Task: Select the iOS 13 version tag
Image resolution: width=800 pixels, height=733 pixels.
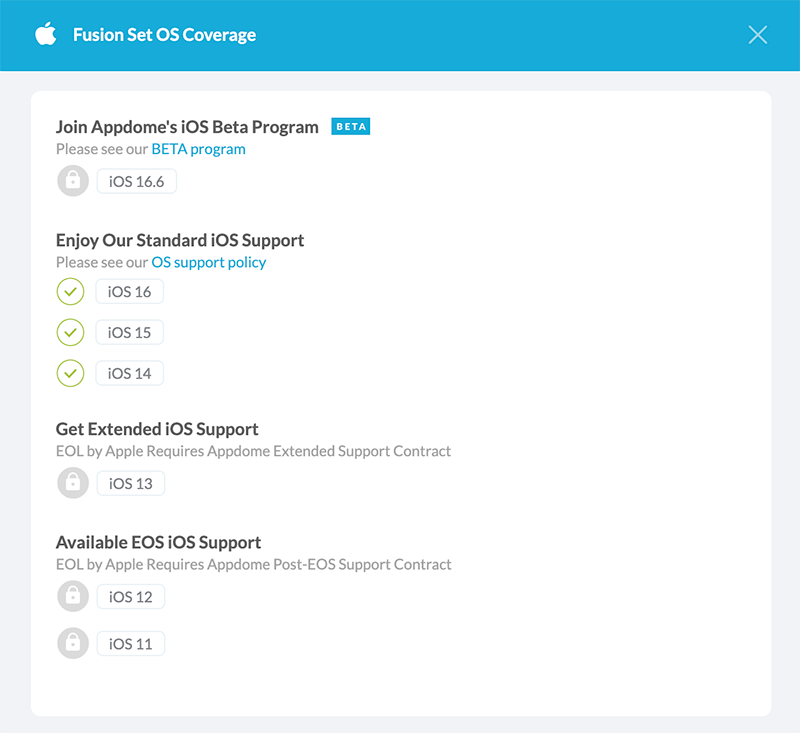Action: coord(130,483)
